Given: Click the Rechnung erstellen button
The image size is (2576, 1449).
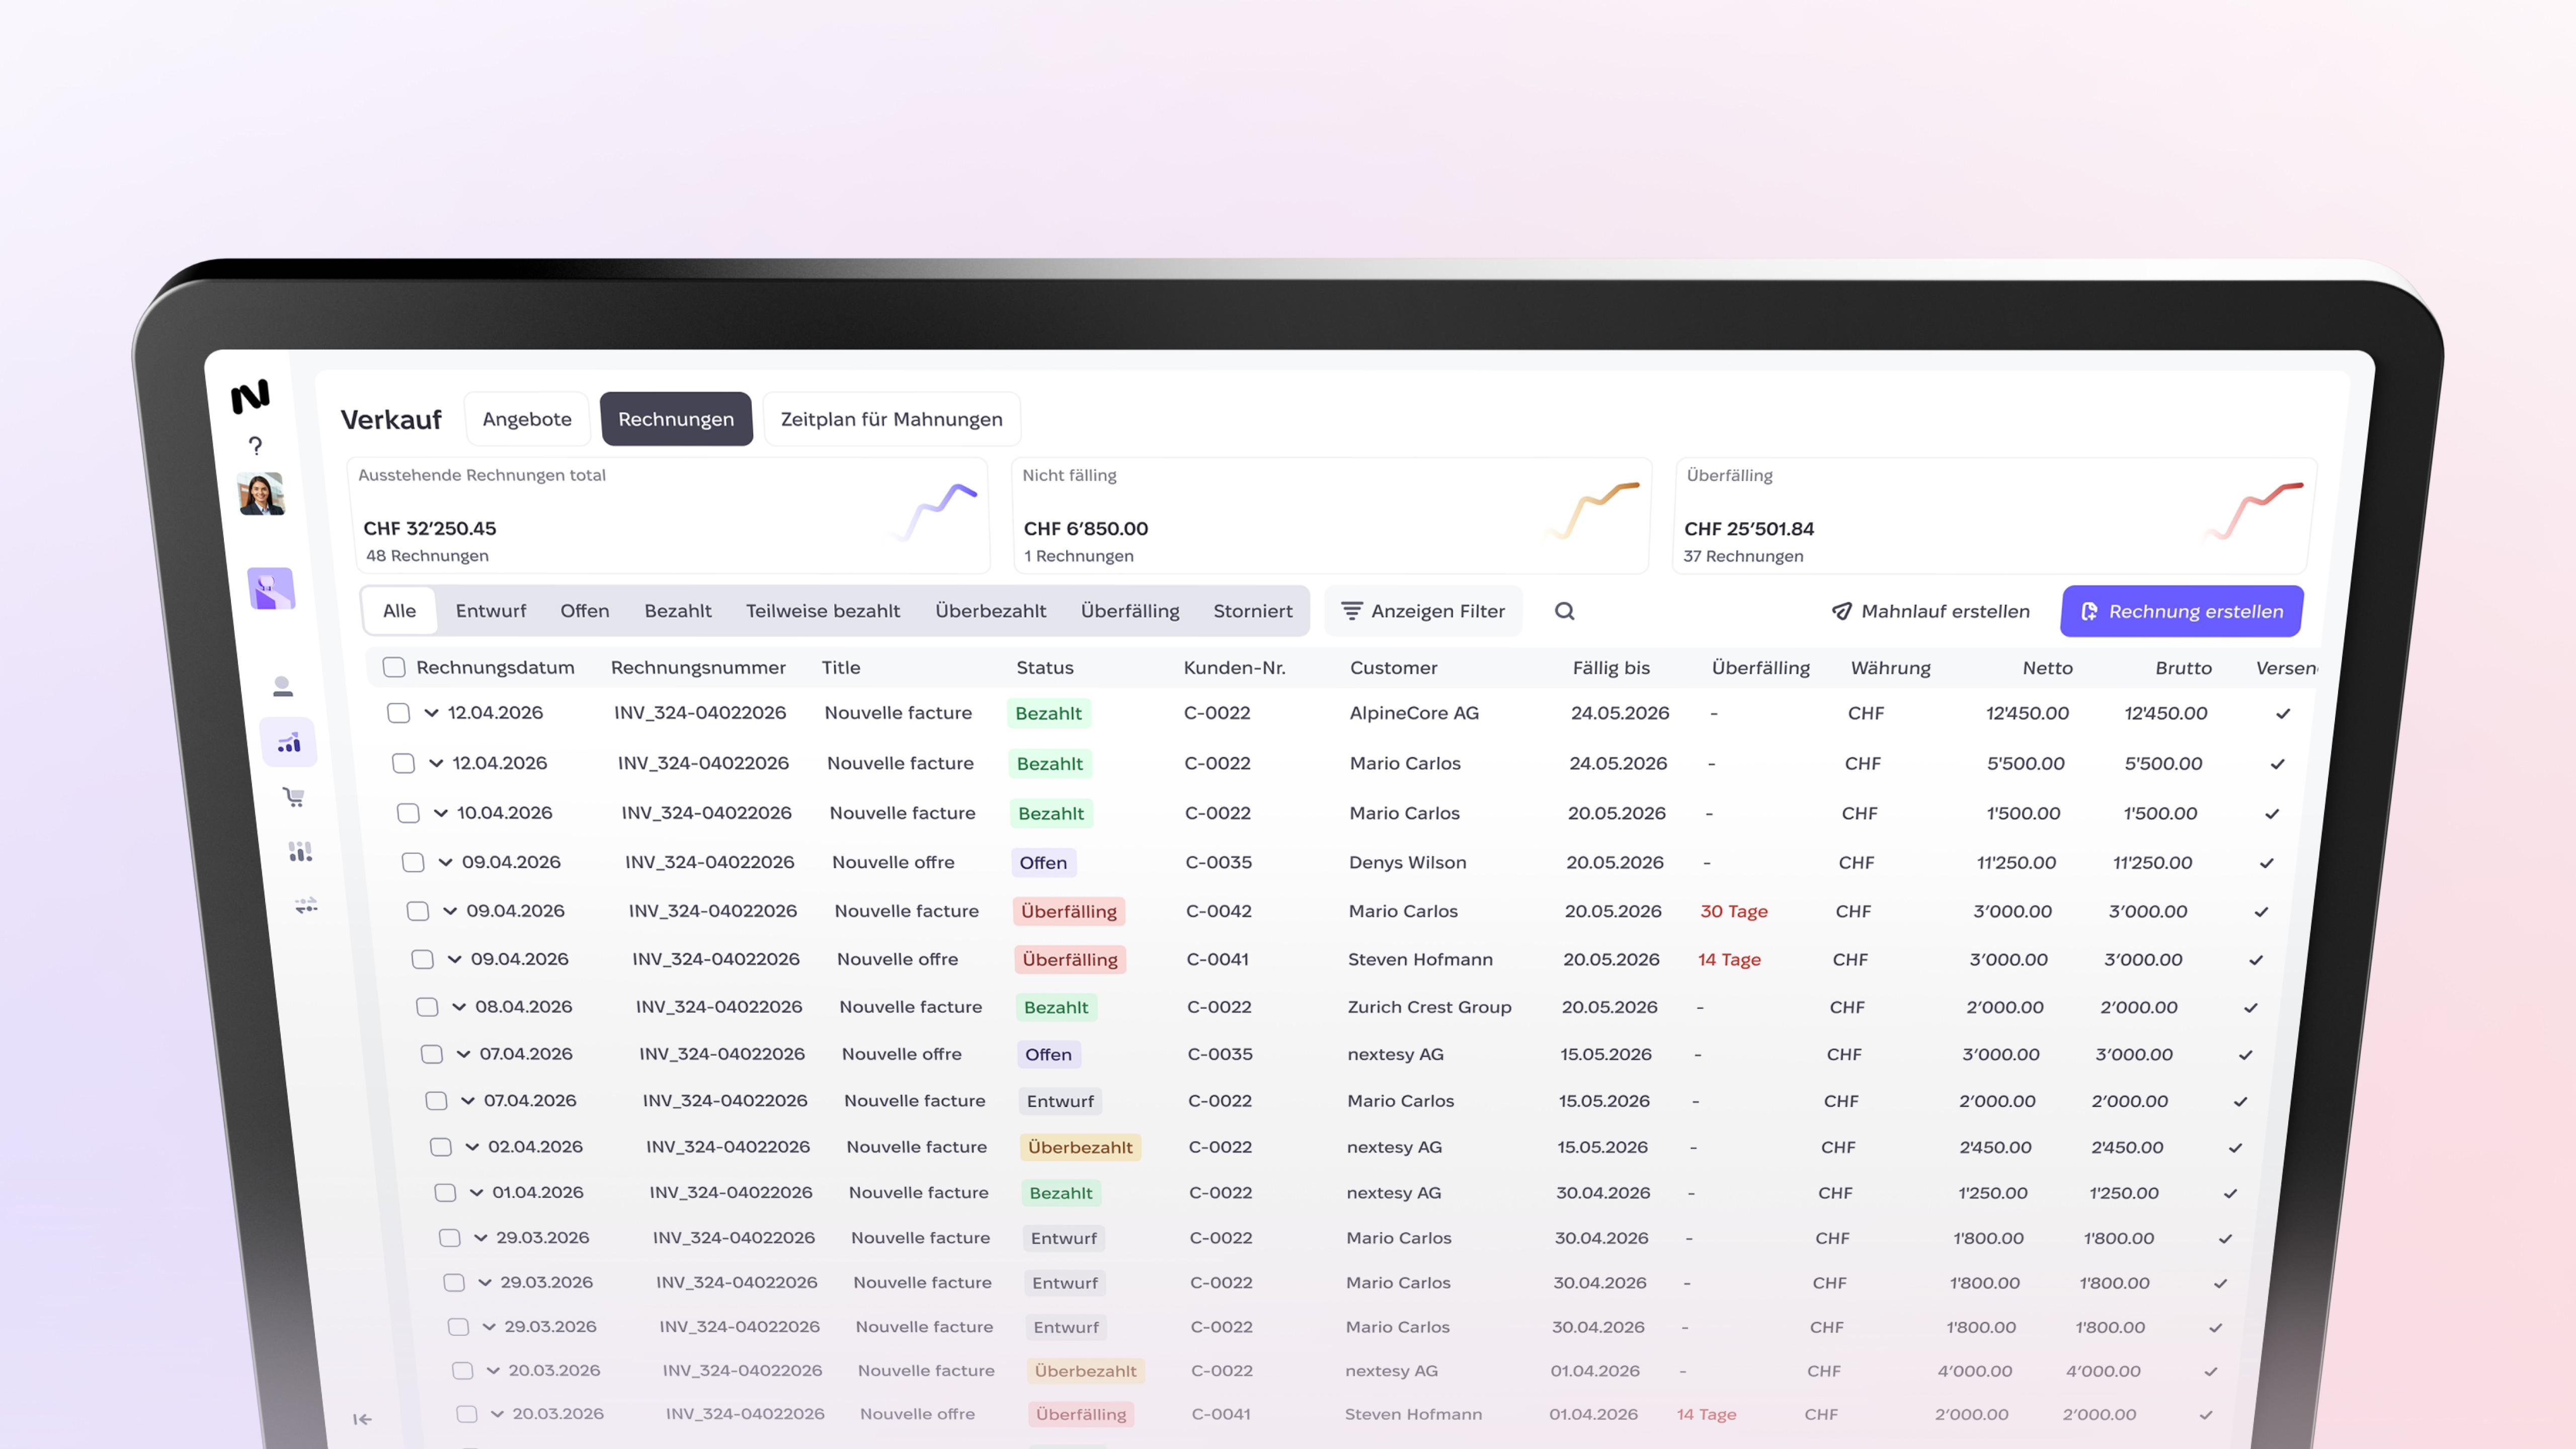Looking at the screenshot, I should click(x=2181, y=611).
